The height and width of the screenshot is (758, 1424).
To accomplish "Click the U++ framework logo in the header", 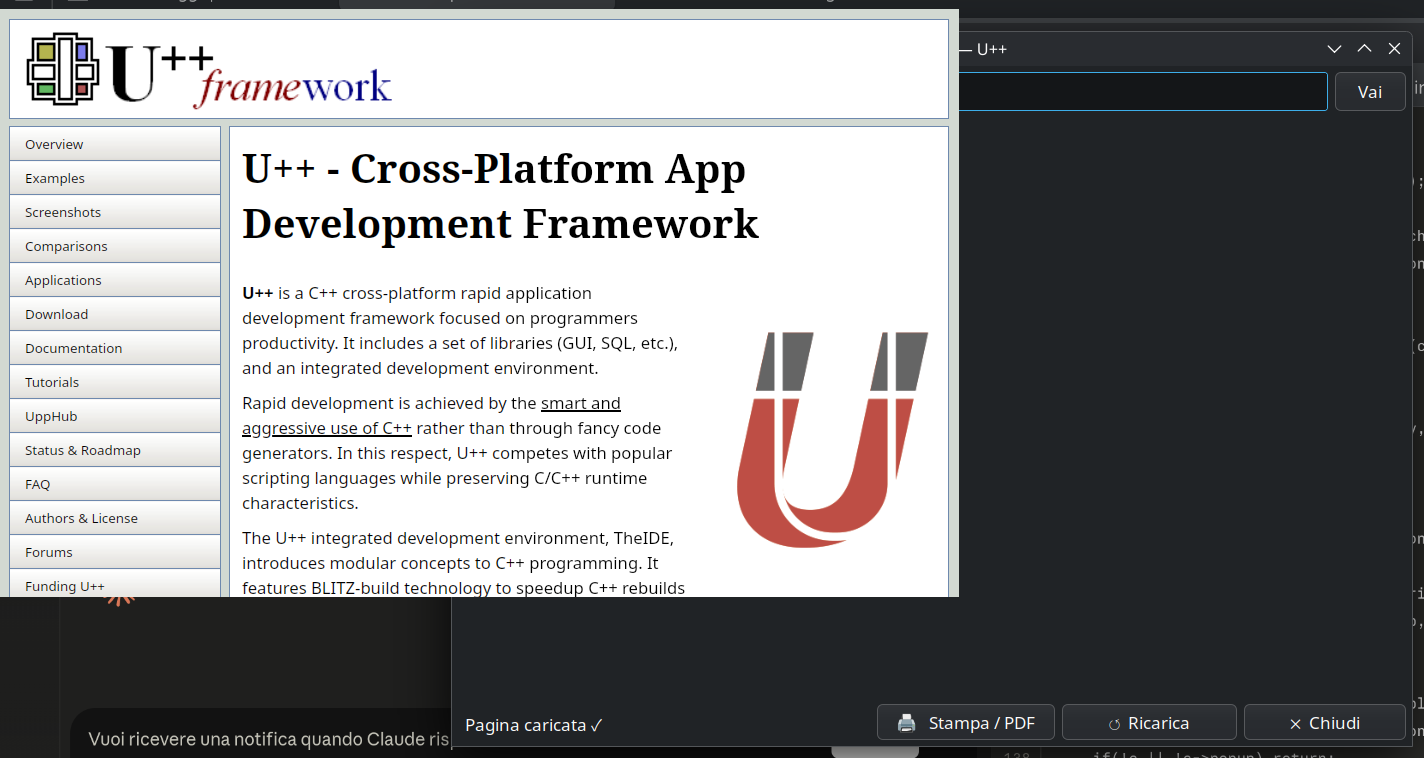I will [210, 70].
